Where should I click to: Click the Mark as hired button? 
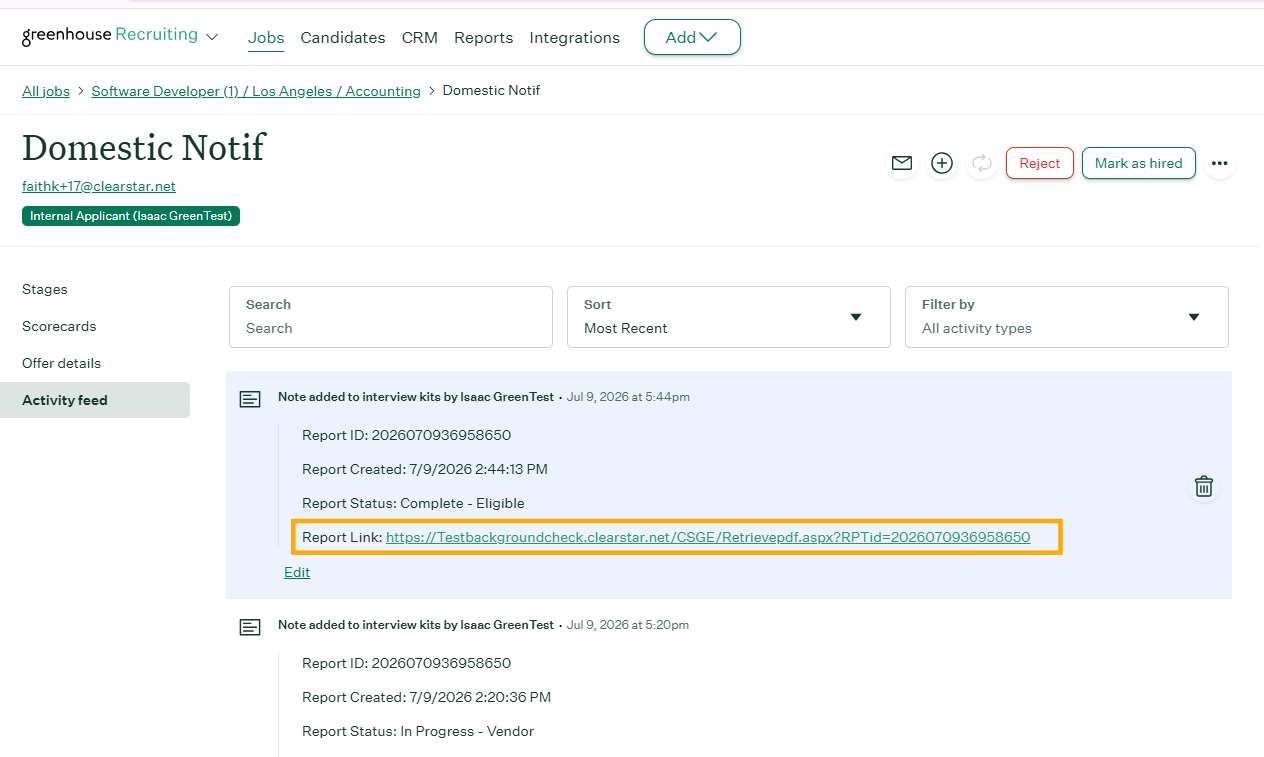point(1139,163)
